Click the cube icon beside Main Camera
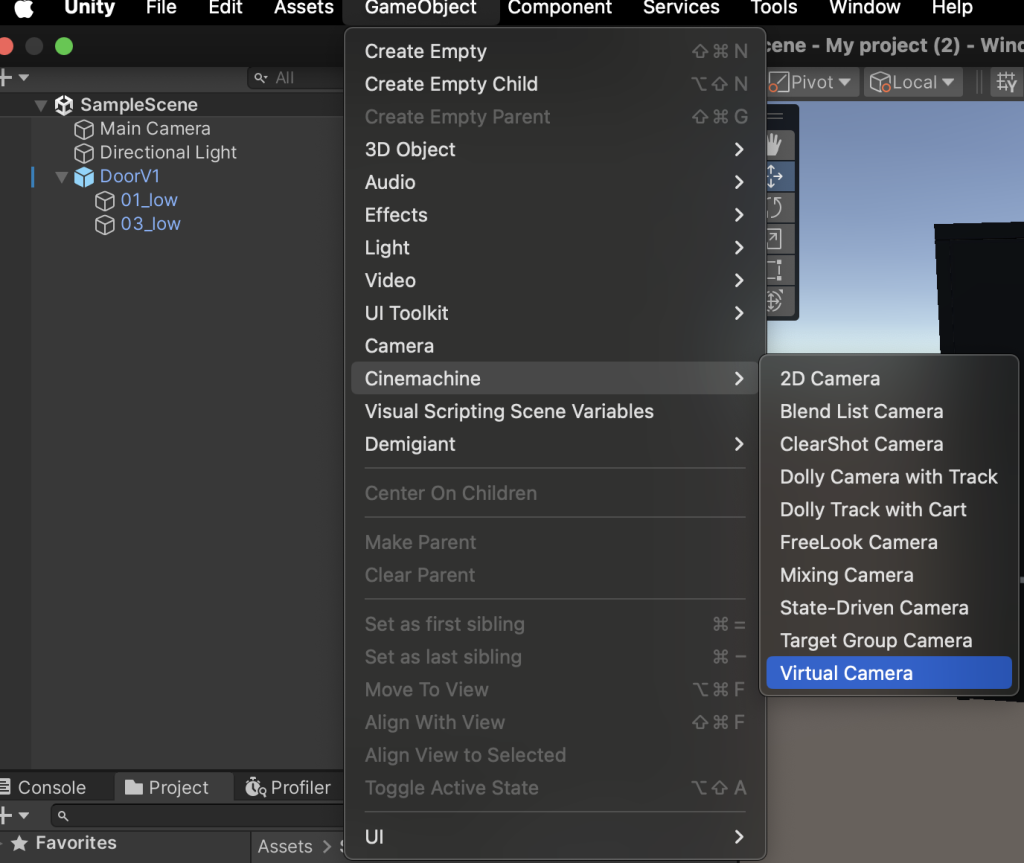 click(x=84, y=129)
